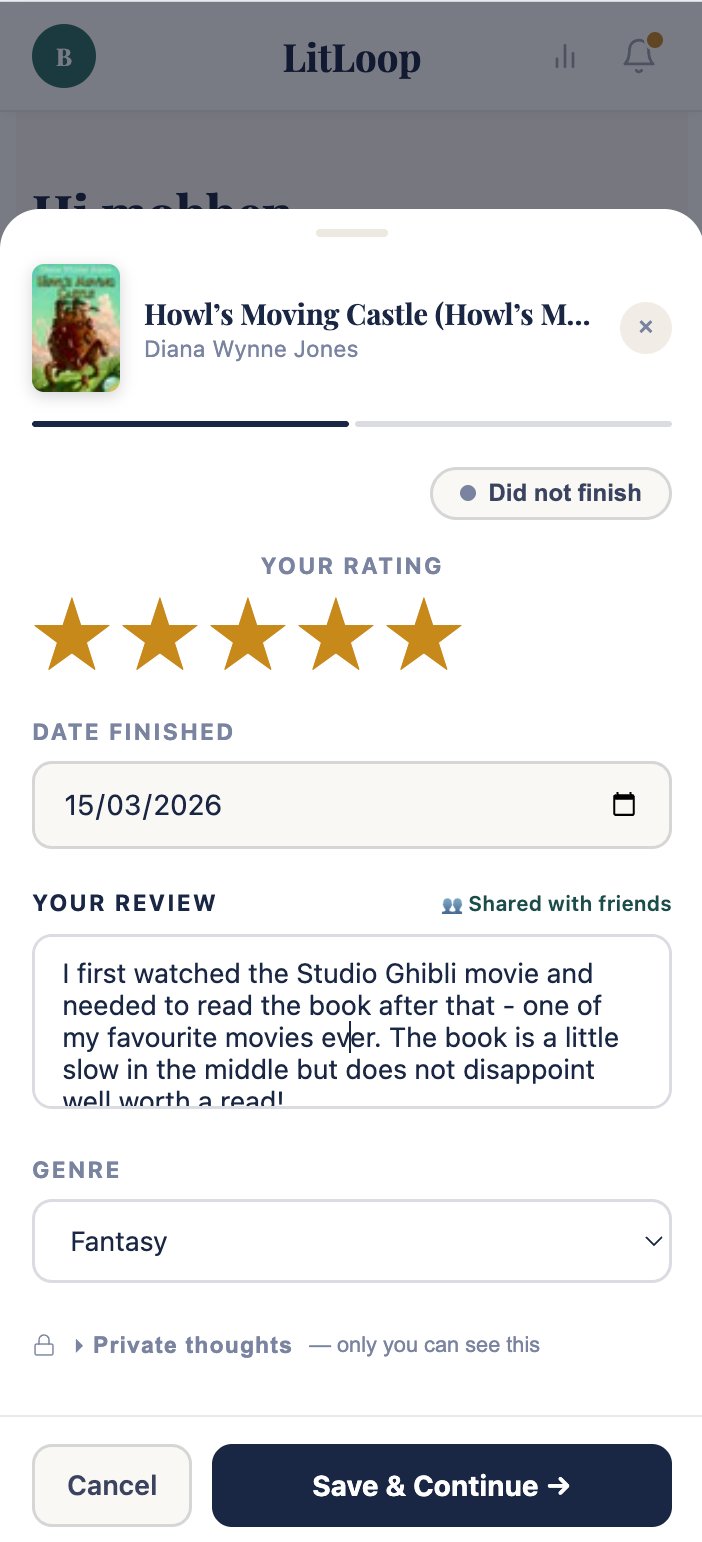Viewport: 702px width, 1542px height.
Task: Expand the Private thoughts section
Action: (192, 1344)
